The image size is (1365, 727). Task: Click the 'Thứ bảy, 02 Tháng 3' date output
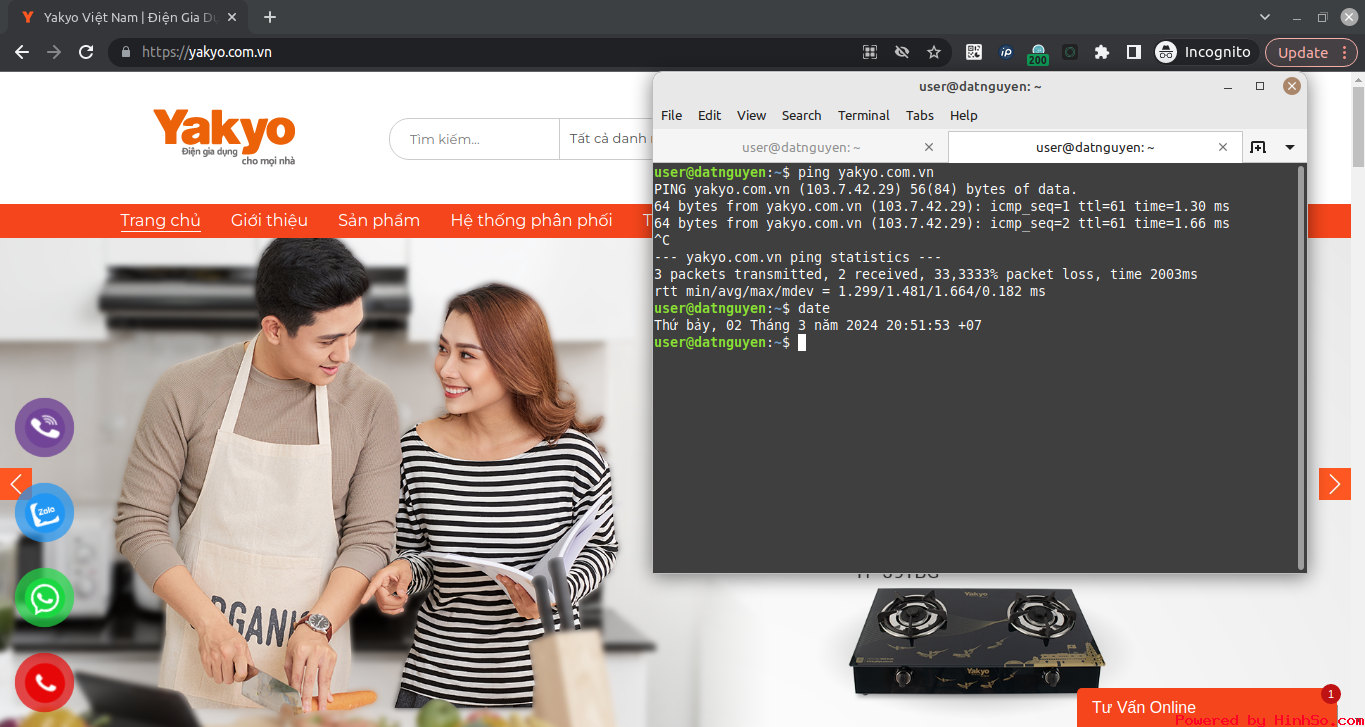click(x=818, y=325)
